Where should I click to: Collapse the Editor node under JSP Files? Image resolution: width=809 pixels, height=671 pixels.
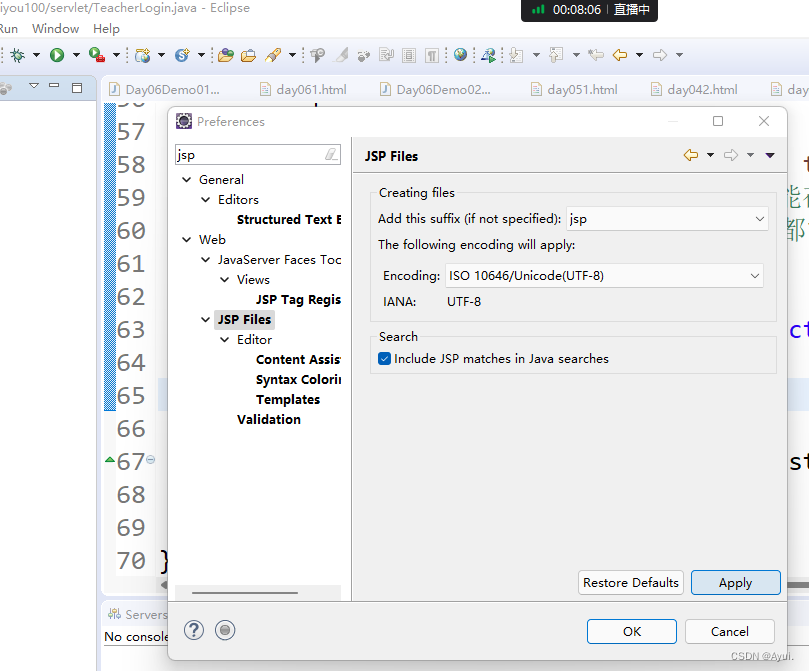(x=224, y=339)
